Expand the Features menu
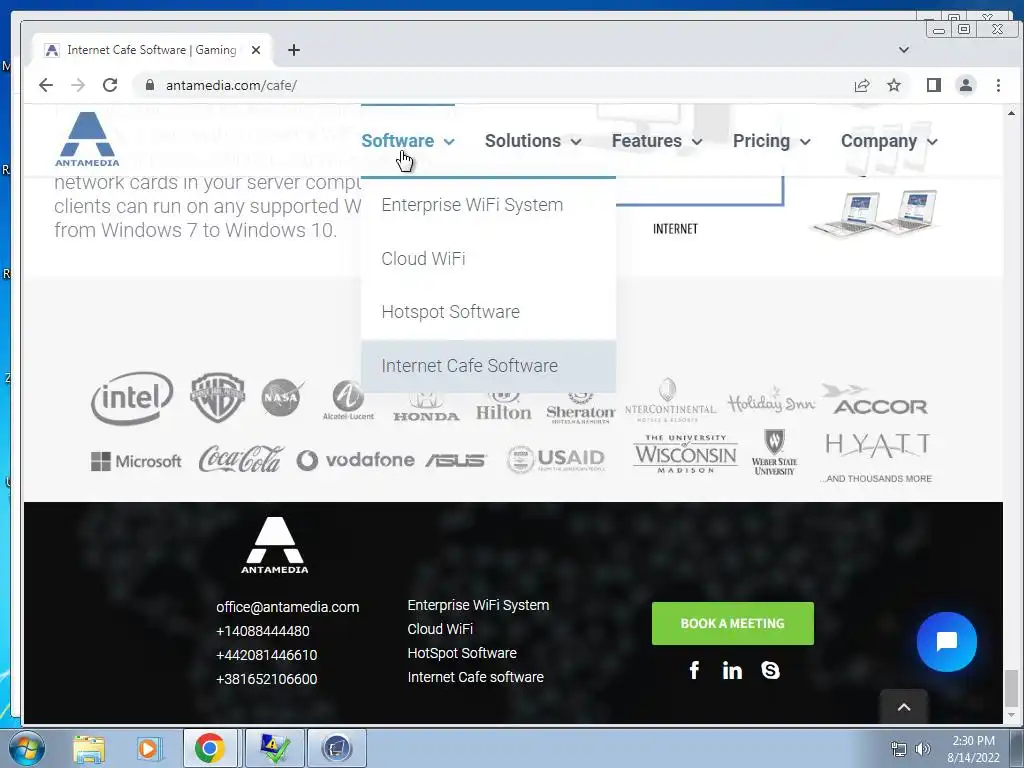This screenshot has width=1024, height=768. click(x=657, y=141)
